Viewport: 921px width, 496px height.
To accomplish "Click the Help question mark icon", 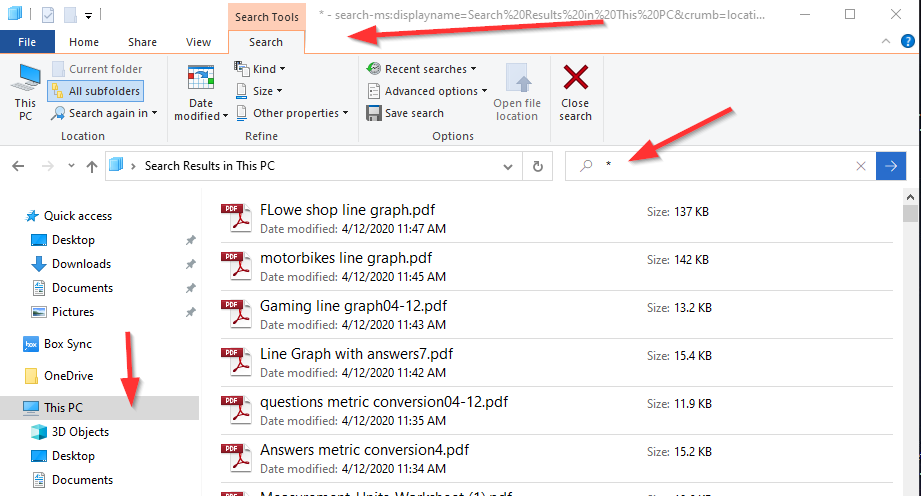I will pyautogui.click(x=907, y=41).
